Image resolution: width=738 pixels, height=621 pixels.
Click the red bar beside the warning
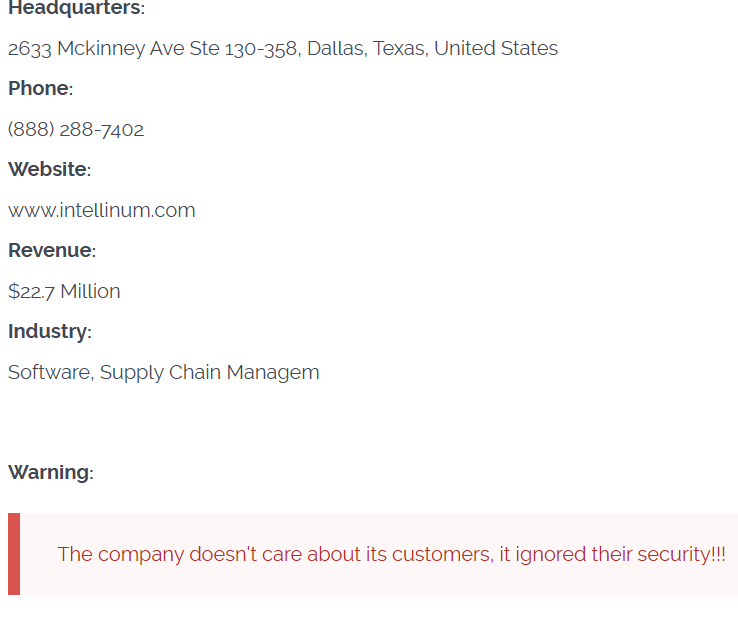14,554
